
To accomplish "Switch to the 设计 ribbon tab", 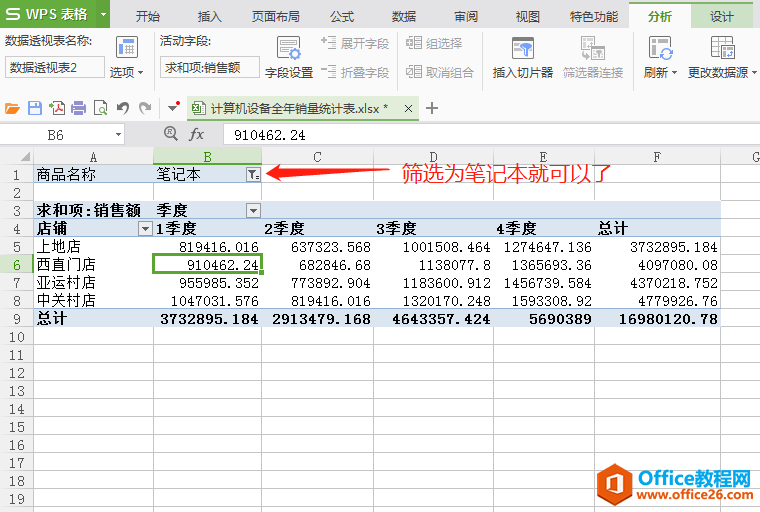I will coord(722,16).
